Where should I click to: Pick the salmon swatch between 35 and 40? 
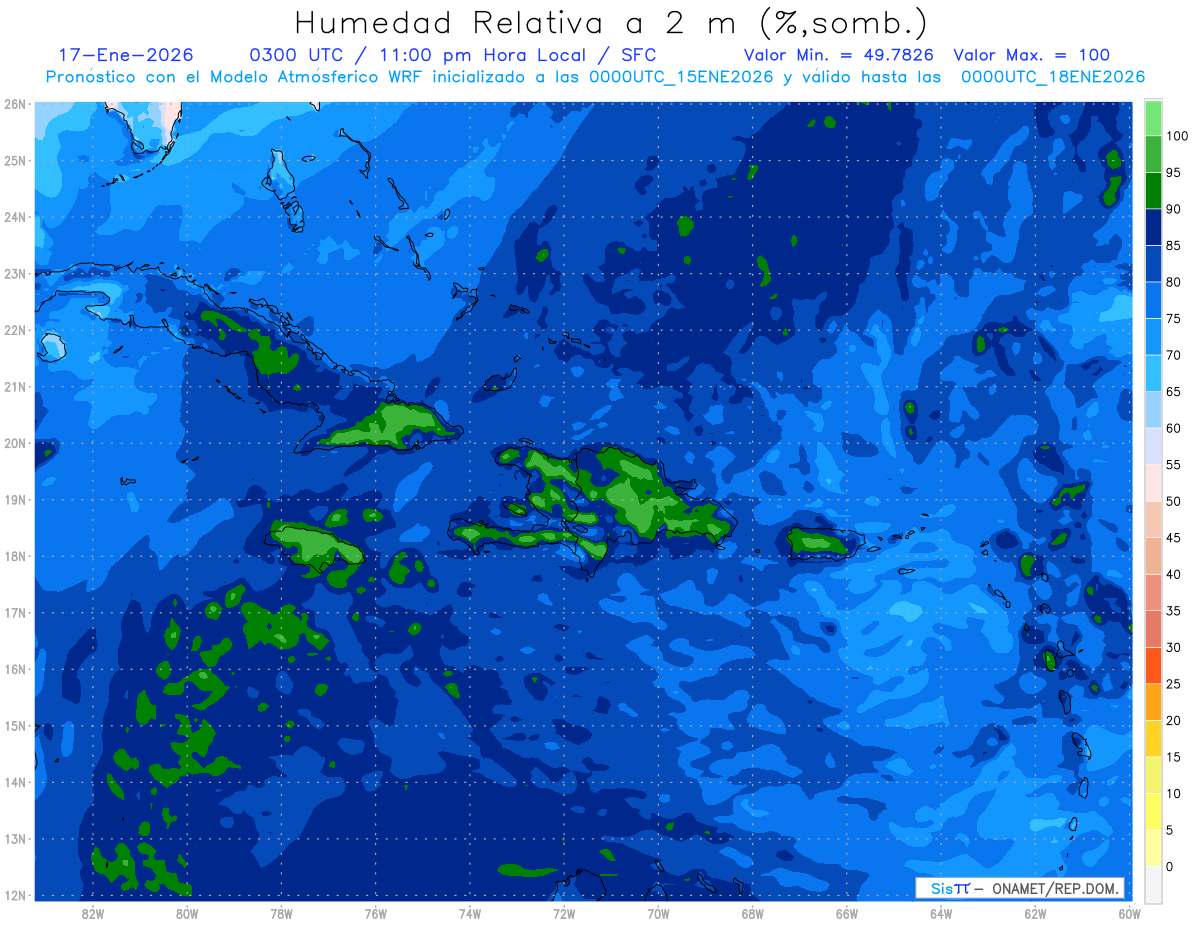pyautogui.click(x=1152, y=592)
